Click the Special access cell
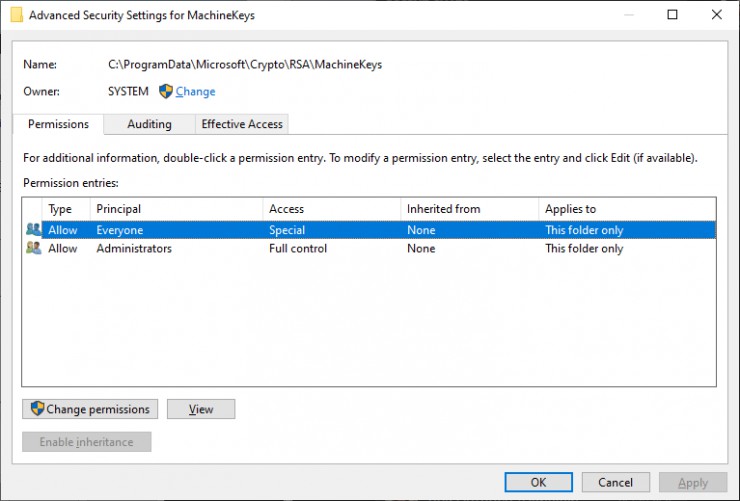The image size is (740, 501). click(287, 230)
